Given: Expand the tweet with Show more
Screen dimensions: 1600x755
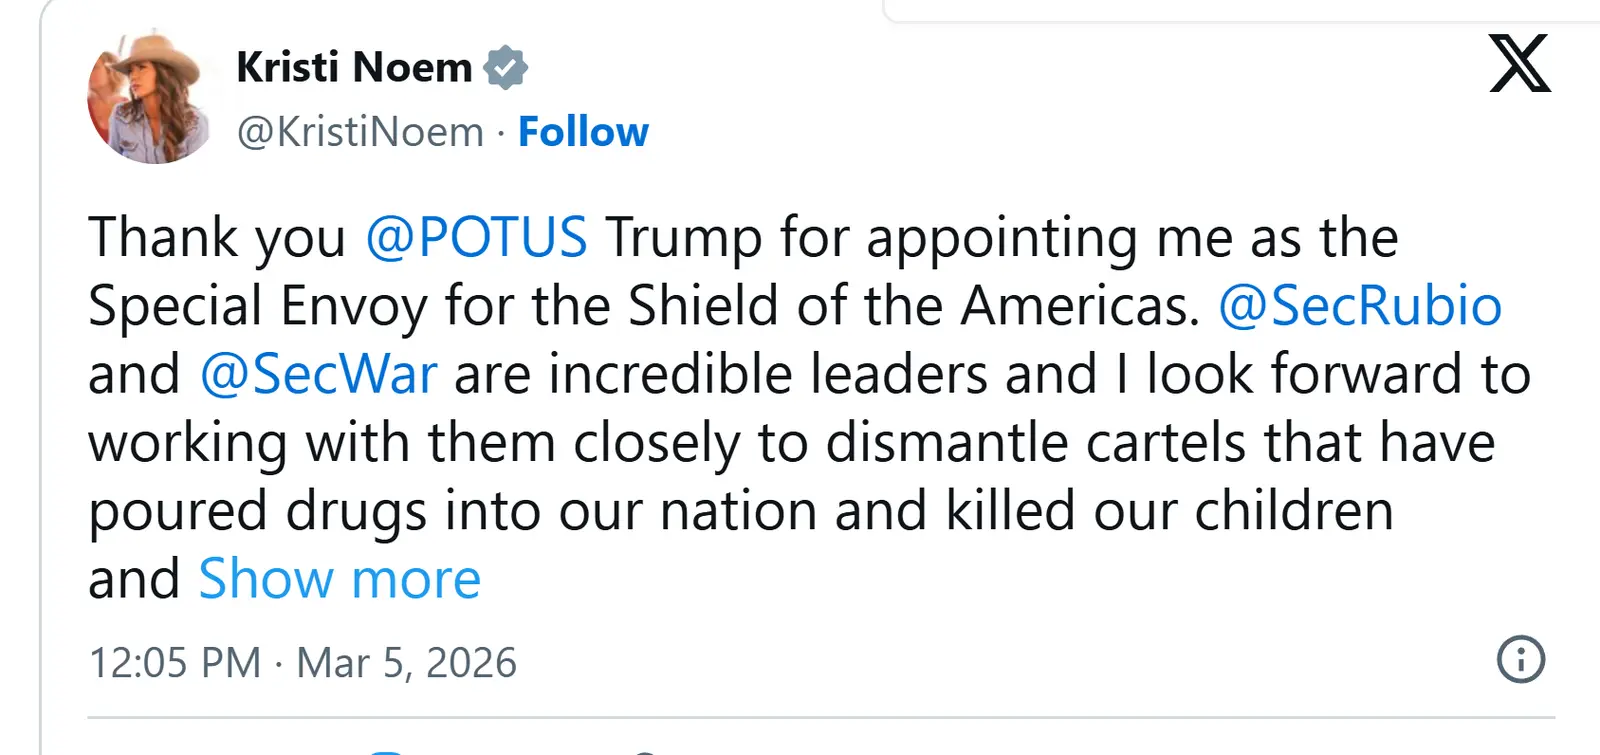Looking at the screenshot, I should [x=340, y=579].
